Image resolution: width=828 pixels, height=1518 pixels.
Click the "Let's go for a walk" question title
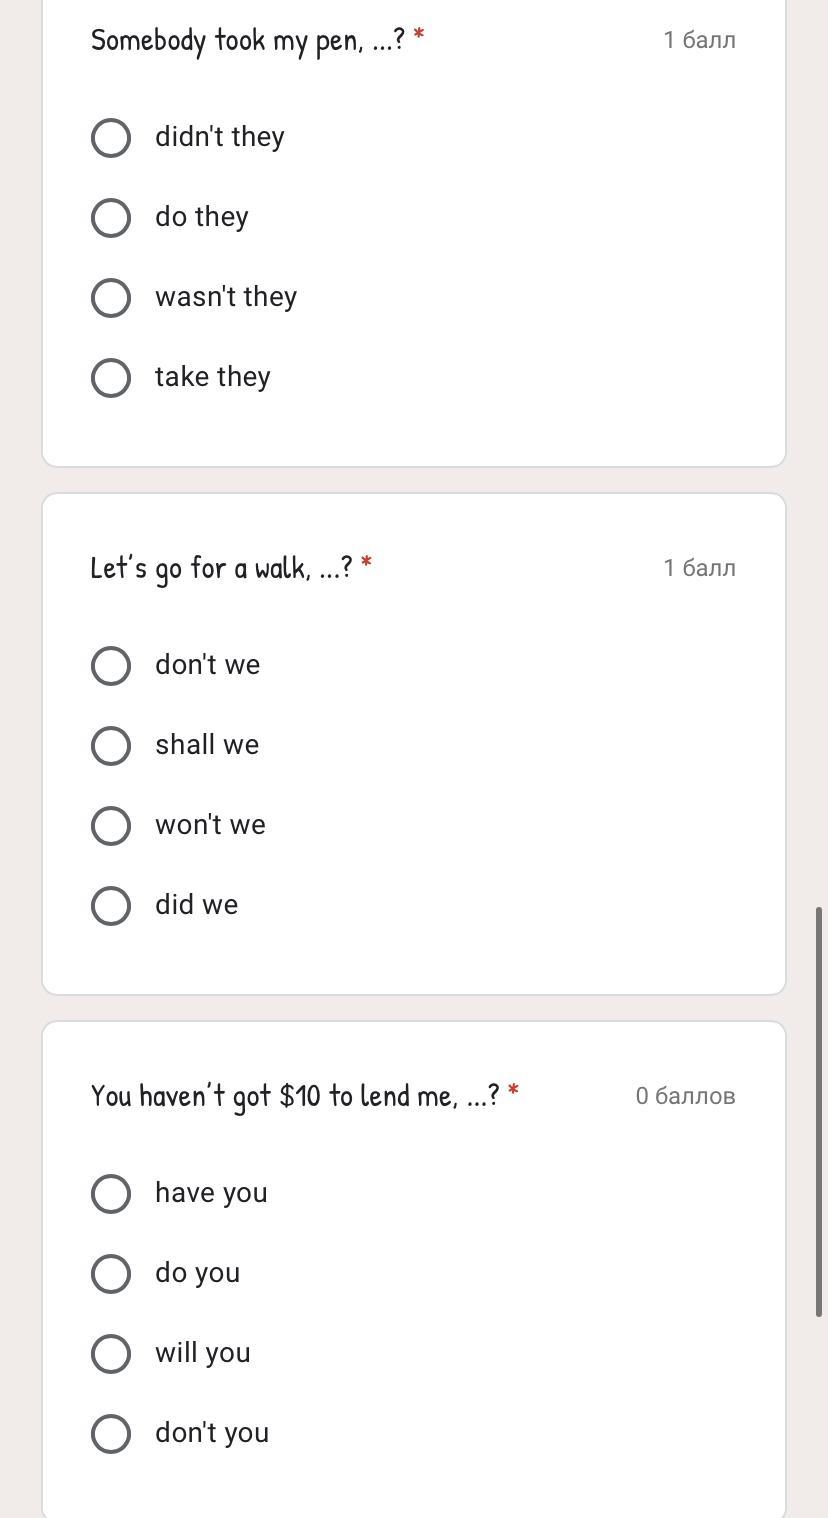pos(221,569)
